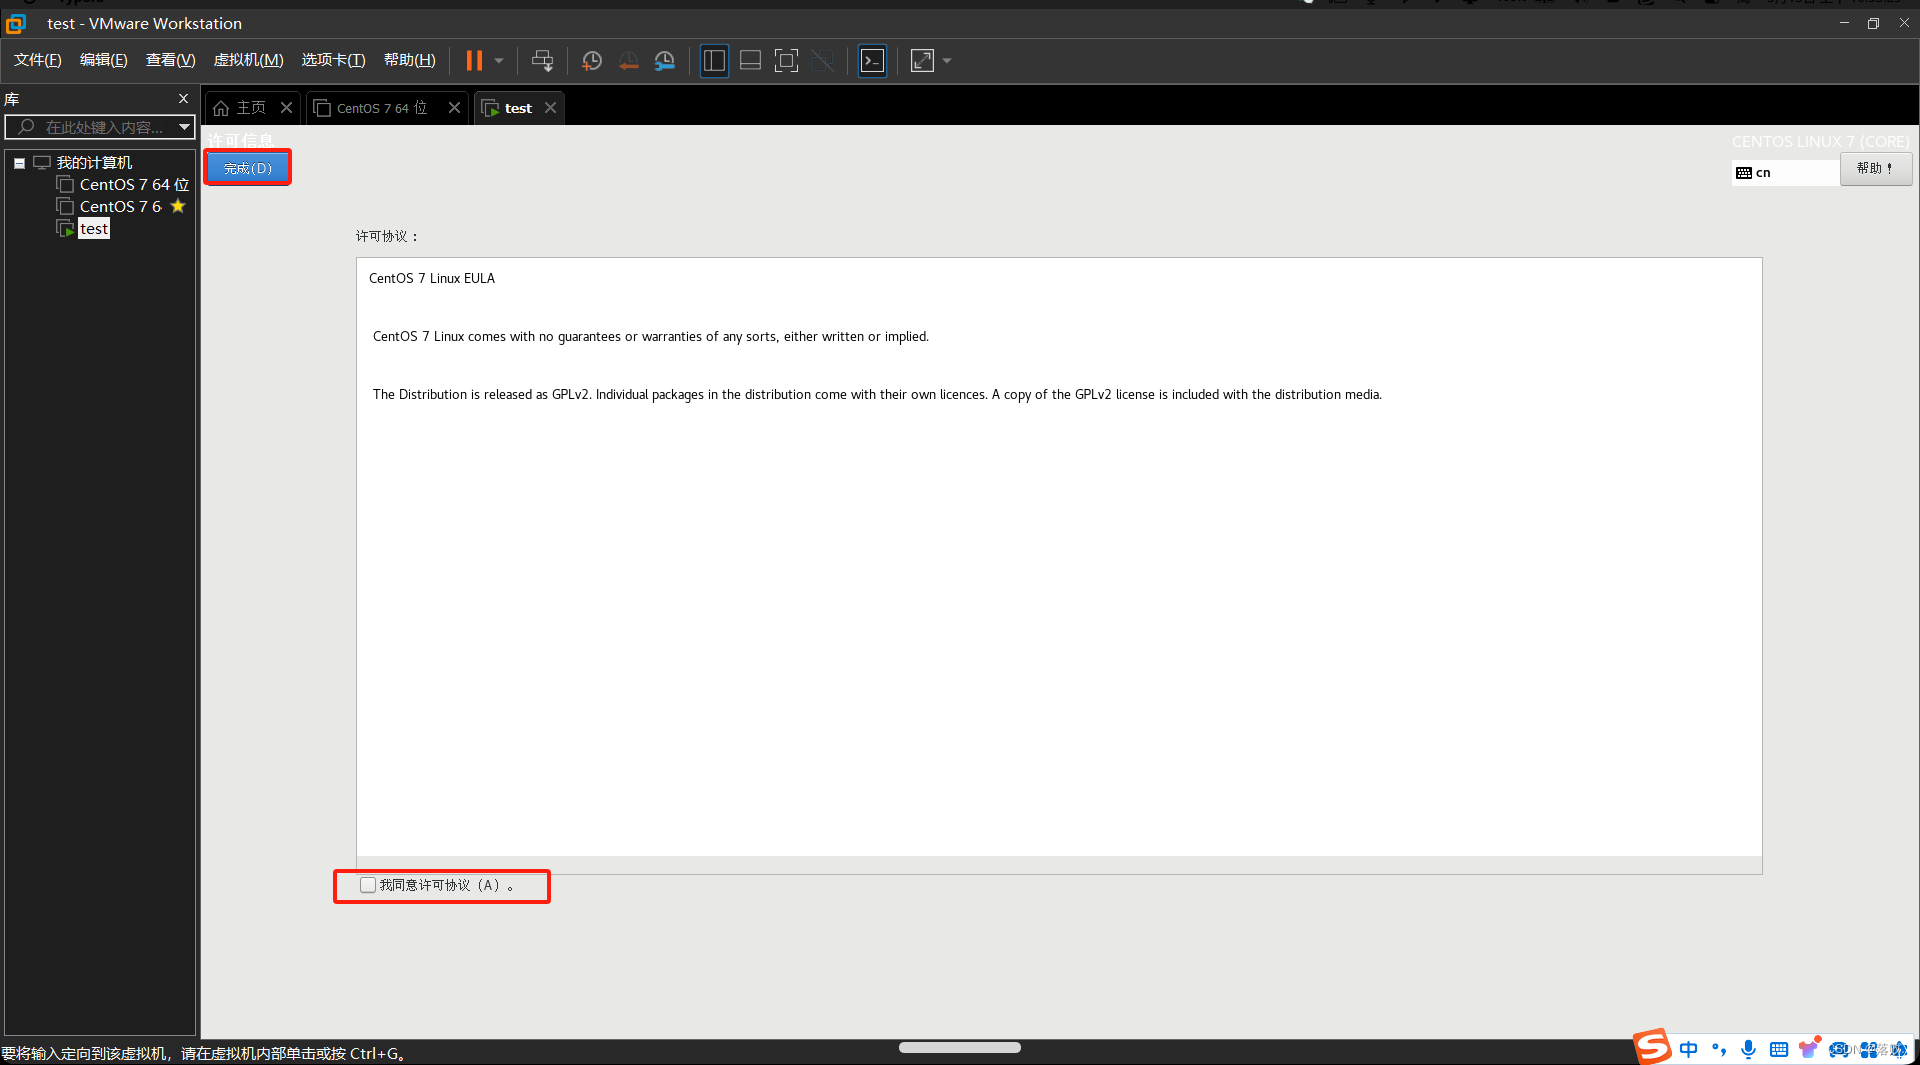The image size is (1920, 1065).
Task: Click the CentOS 7 Linux EULA text
Action: (x=432, y=279)
